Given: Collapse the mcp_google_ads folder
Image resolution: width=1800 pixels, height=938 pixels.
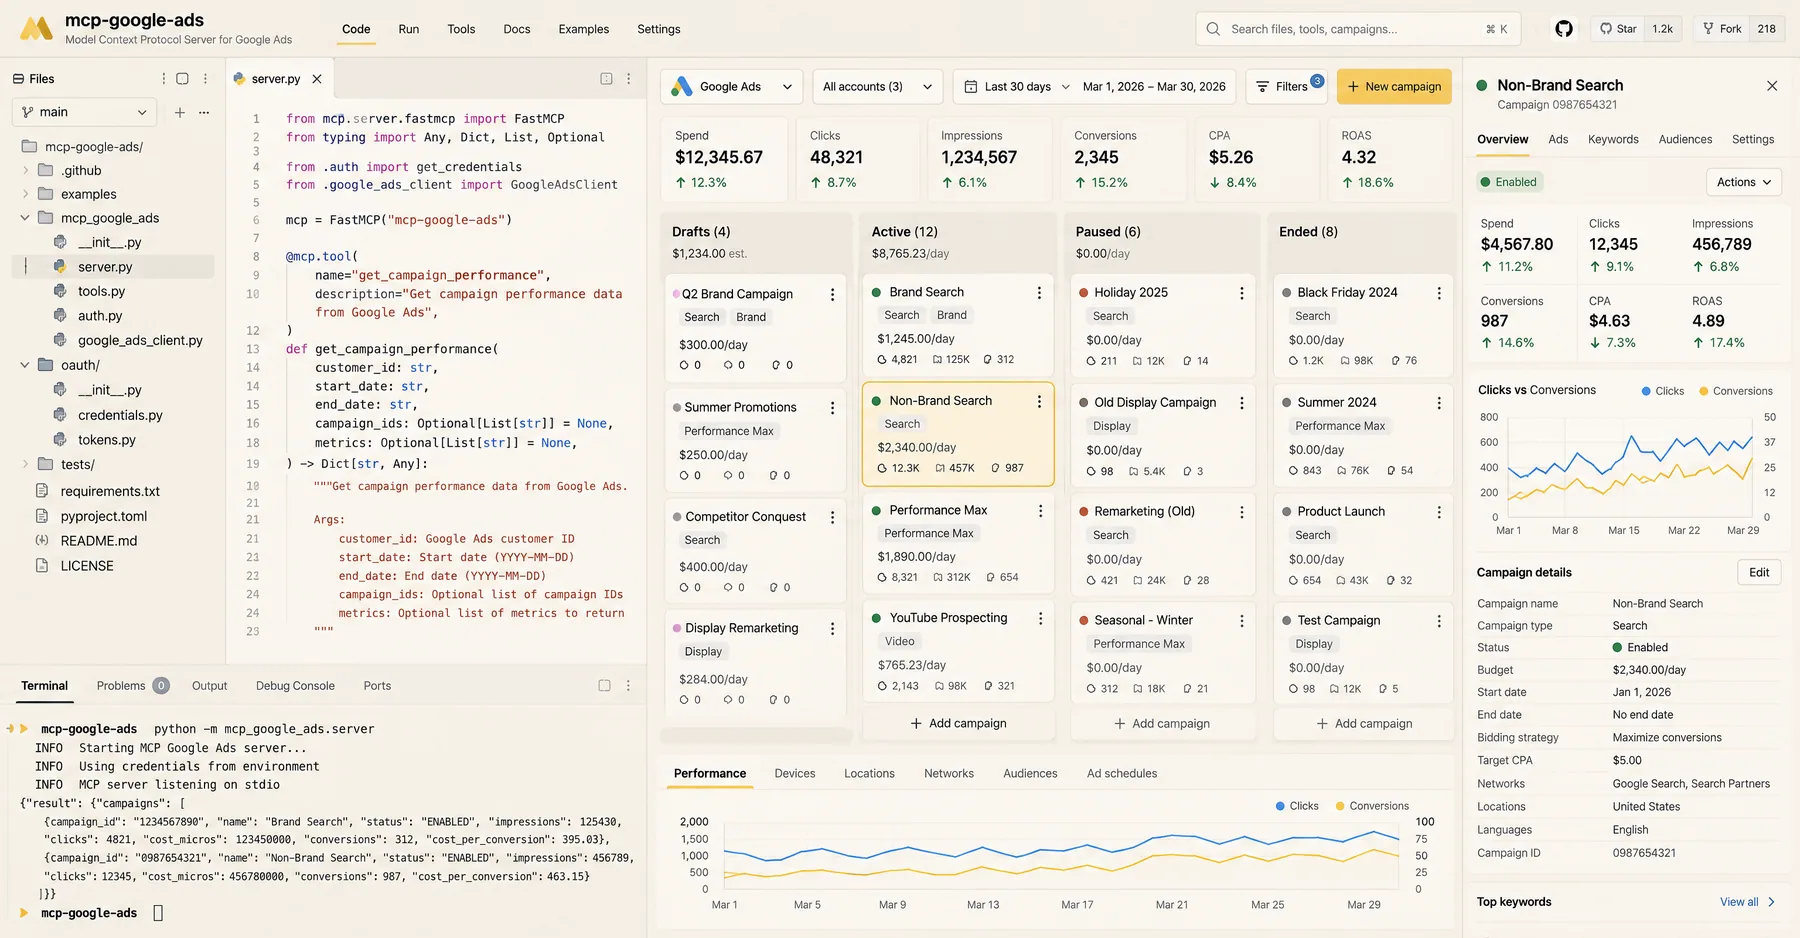Looking at the screenshot, I should point(26,218).
